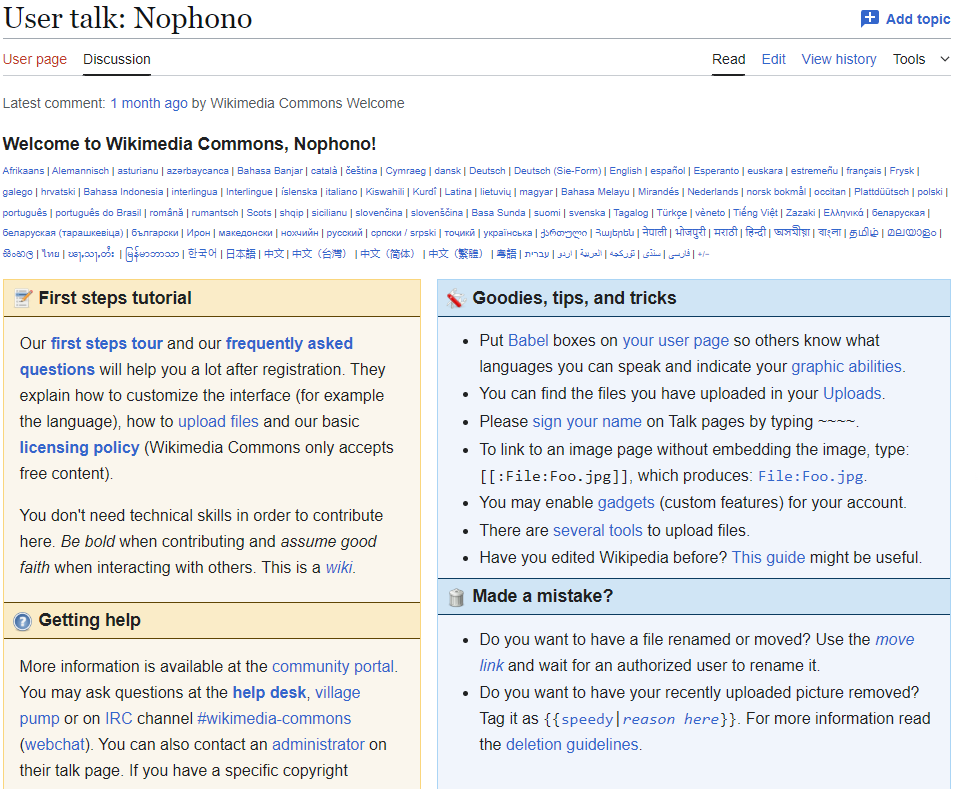
Task: Open the "1 month ago" comment link
Action: pyautogui.click(x=149, y=103)
